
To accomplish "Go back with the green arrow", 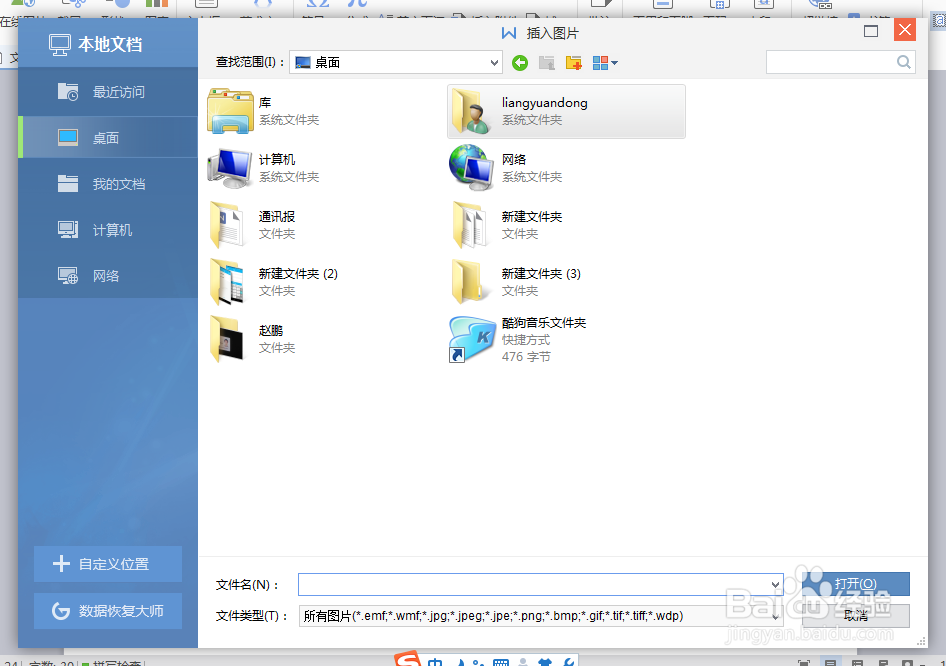I will point(520,62).
